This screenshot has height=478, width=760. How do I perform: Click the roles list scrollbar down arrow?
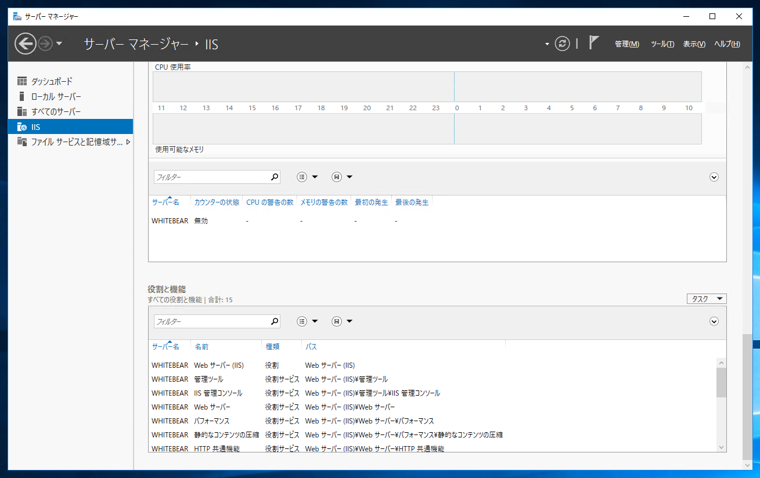721,447
